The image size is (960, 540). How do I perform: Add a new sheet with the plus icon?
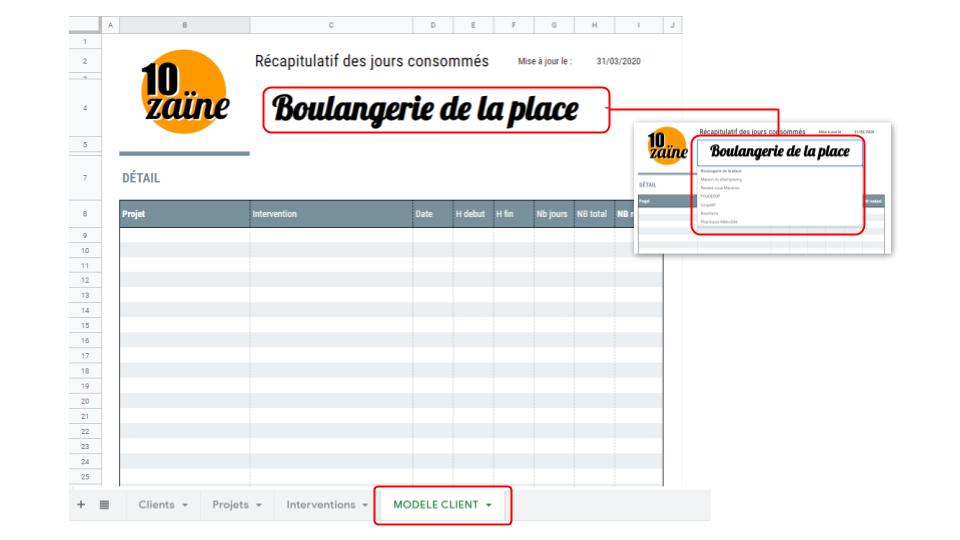pyautogui.click(x=81, y=504)
